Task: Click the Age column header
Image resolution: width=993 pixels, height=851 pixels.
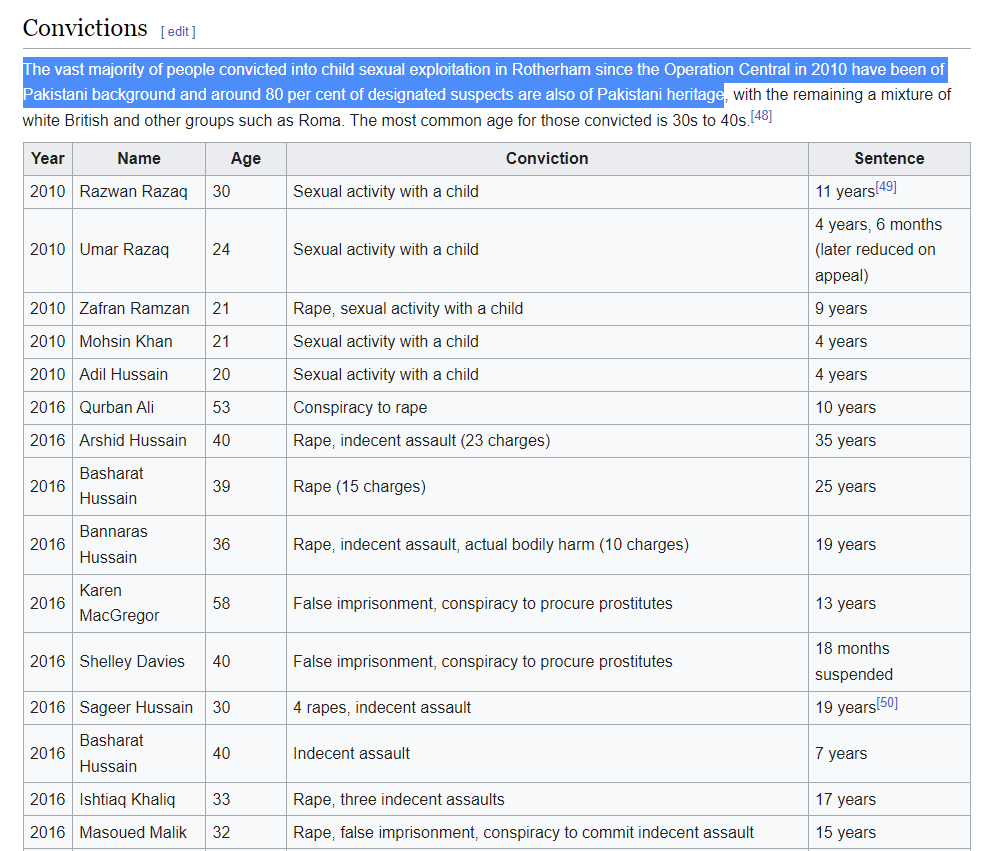Action: point(246,158)
